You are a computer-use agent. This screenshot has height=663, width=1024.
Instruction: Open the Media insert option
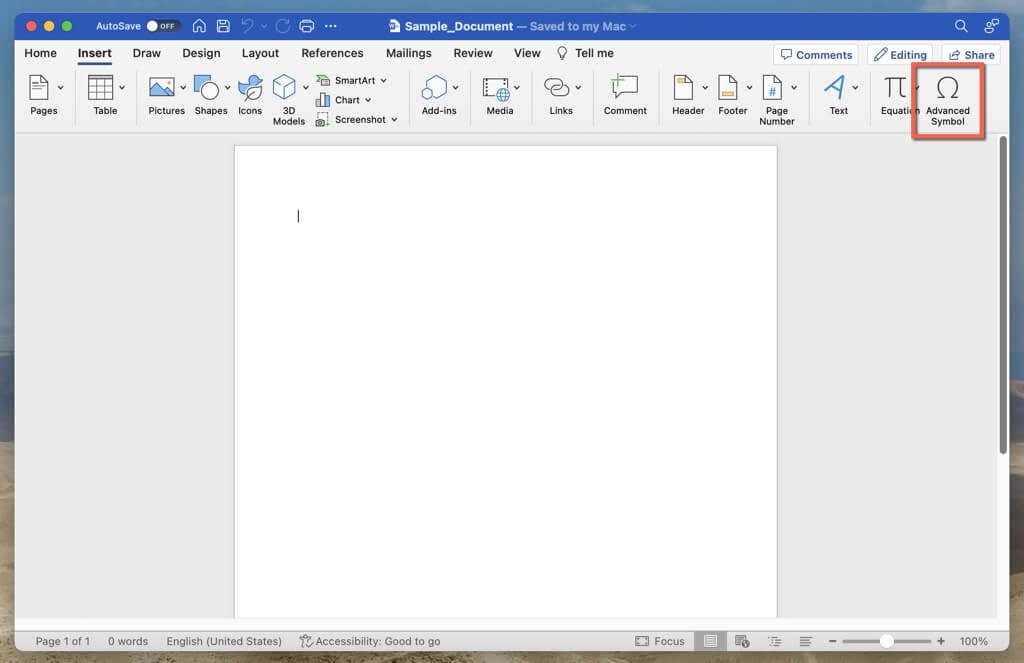(496, 88)
